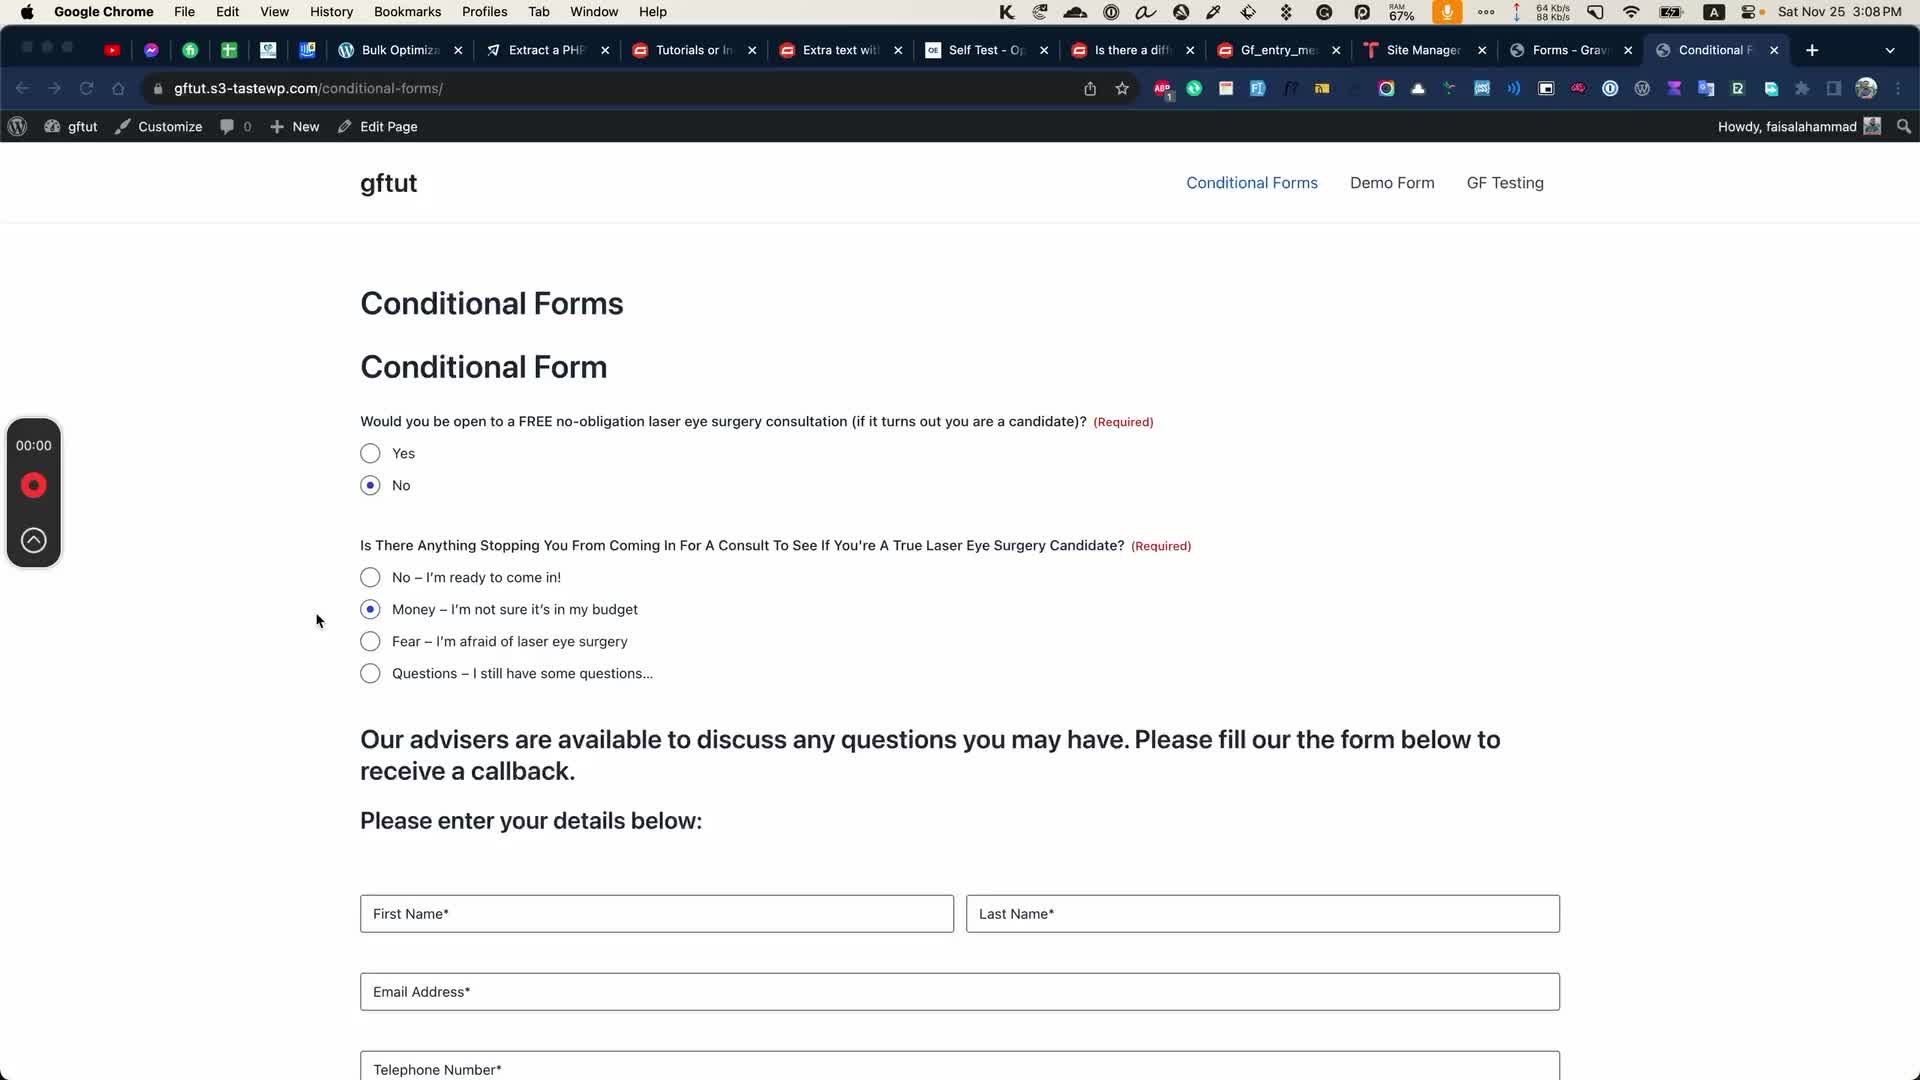Click the WordPress logo in admin bar
1920x1080 pixels.
(17, 127)
